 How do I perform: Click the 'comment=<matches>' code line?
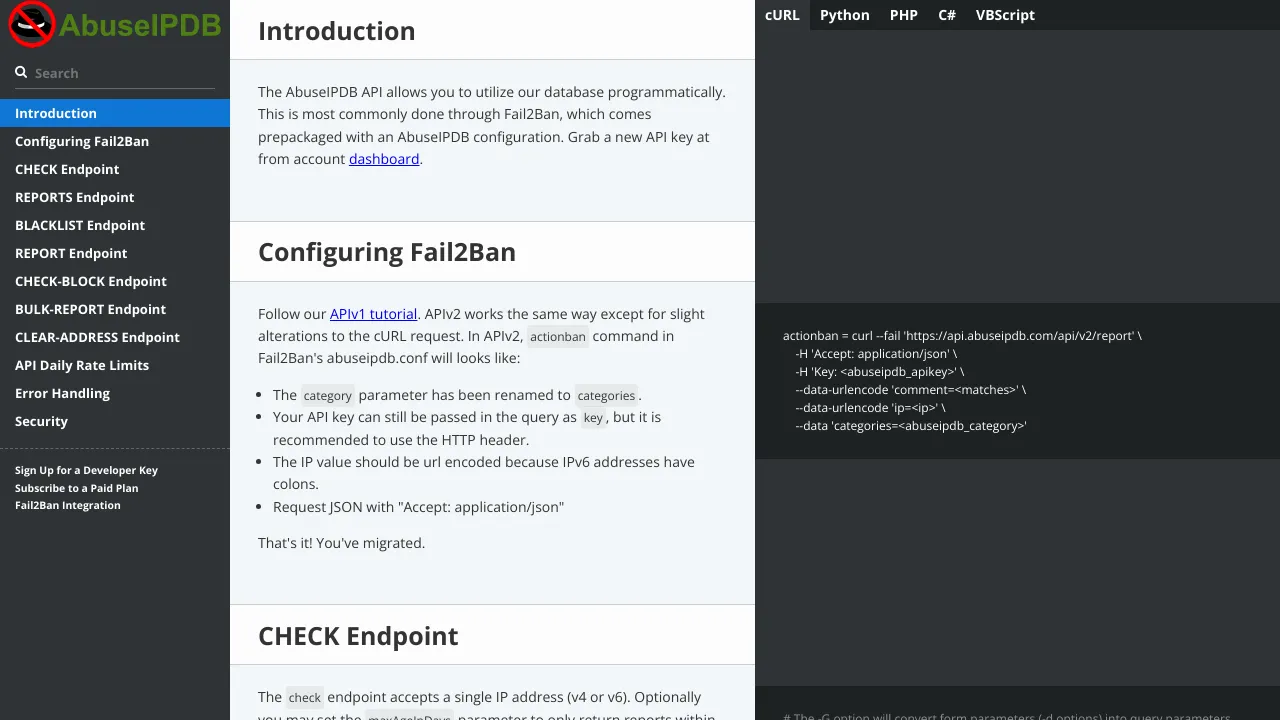pos(911,390)
